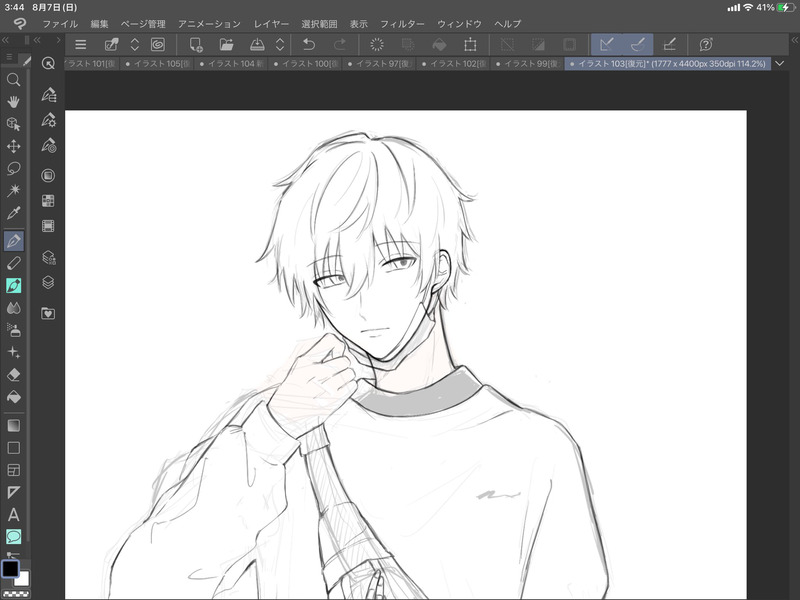Undo the last action
Viewport: 800px width, 600px height.
coord(309,45)
